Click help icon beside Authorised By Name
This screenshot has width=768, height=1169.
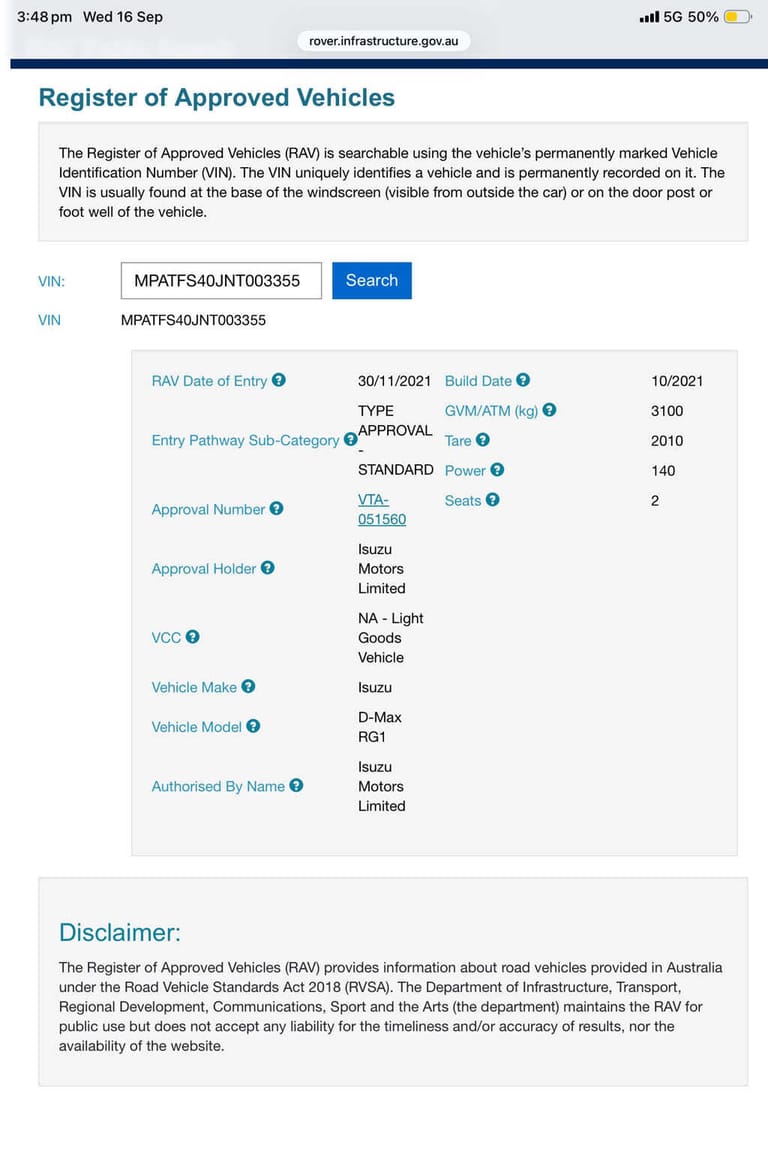click(296, 785)
